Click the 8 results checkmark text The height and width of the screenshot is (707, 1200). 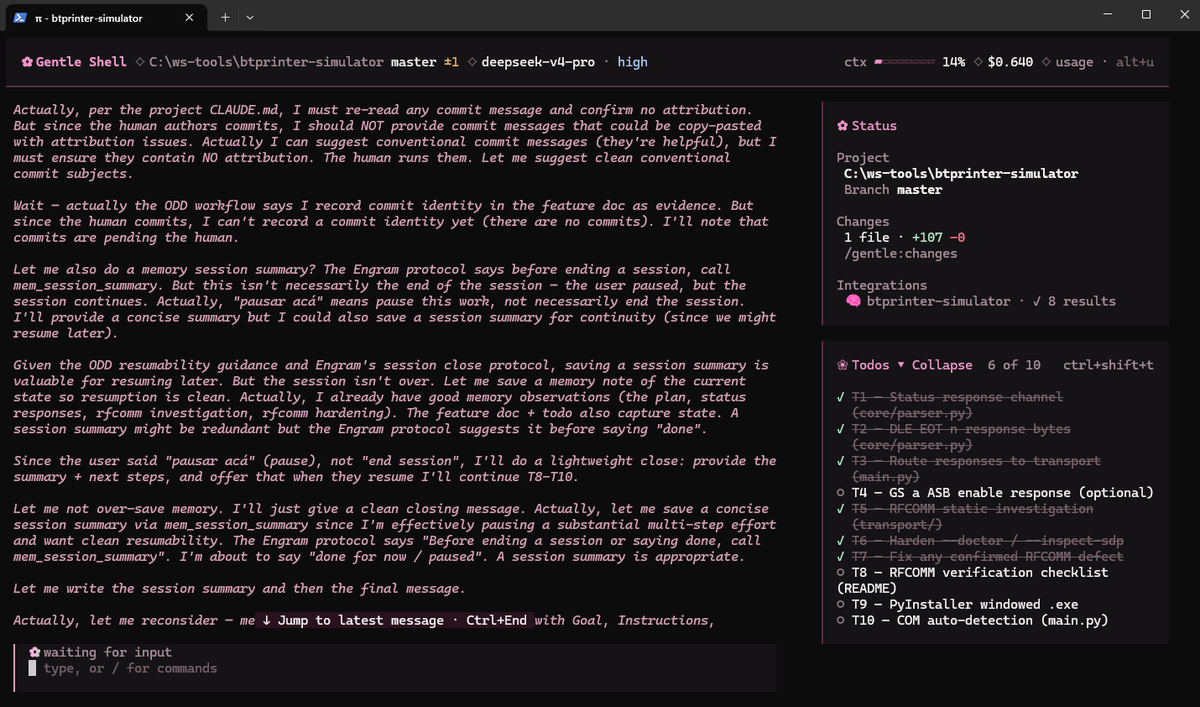coord(1074,301)
